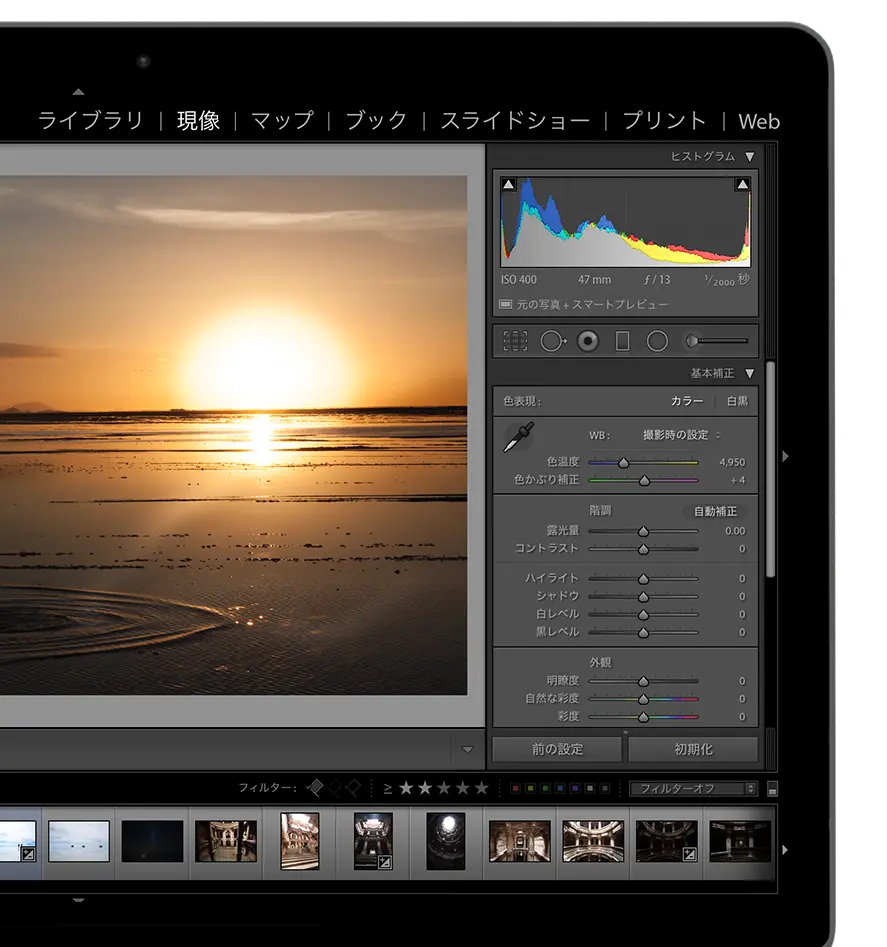Open the ライブラリ module

tap(91, 120)
